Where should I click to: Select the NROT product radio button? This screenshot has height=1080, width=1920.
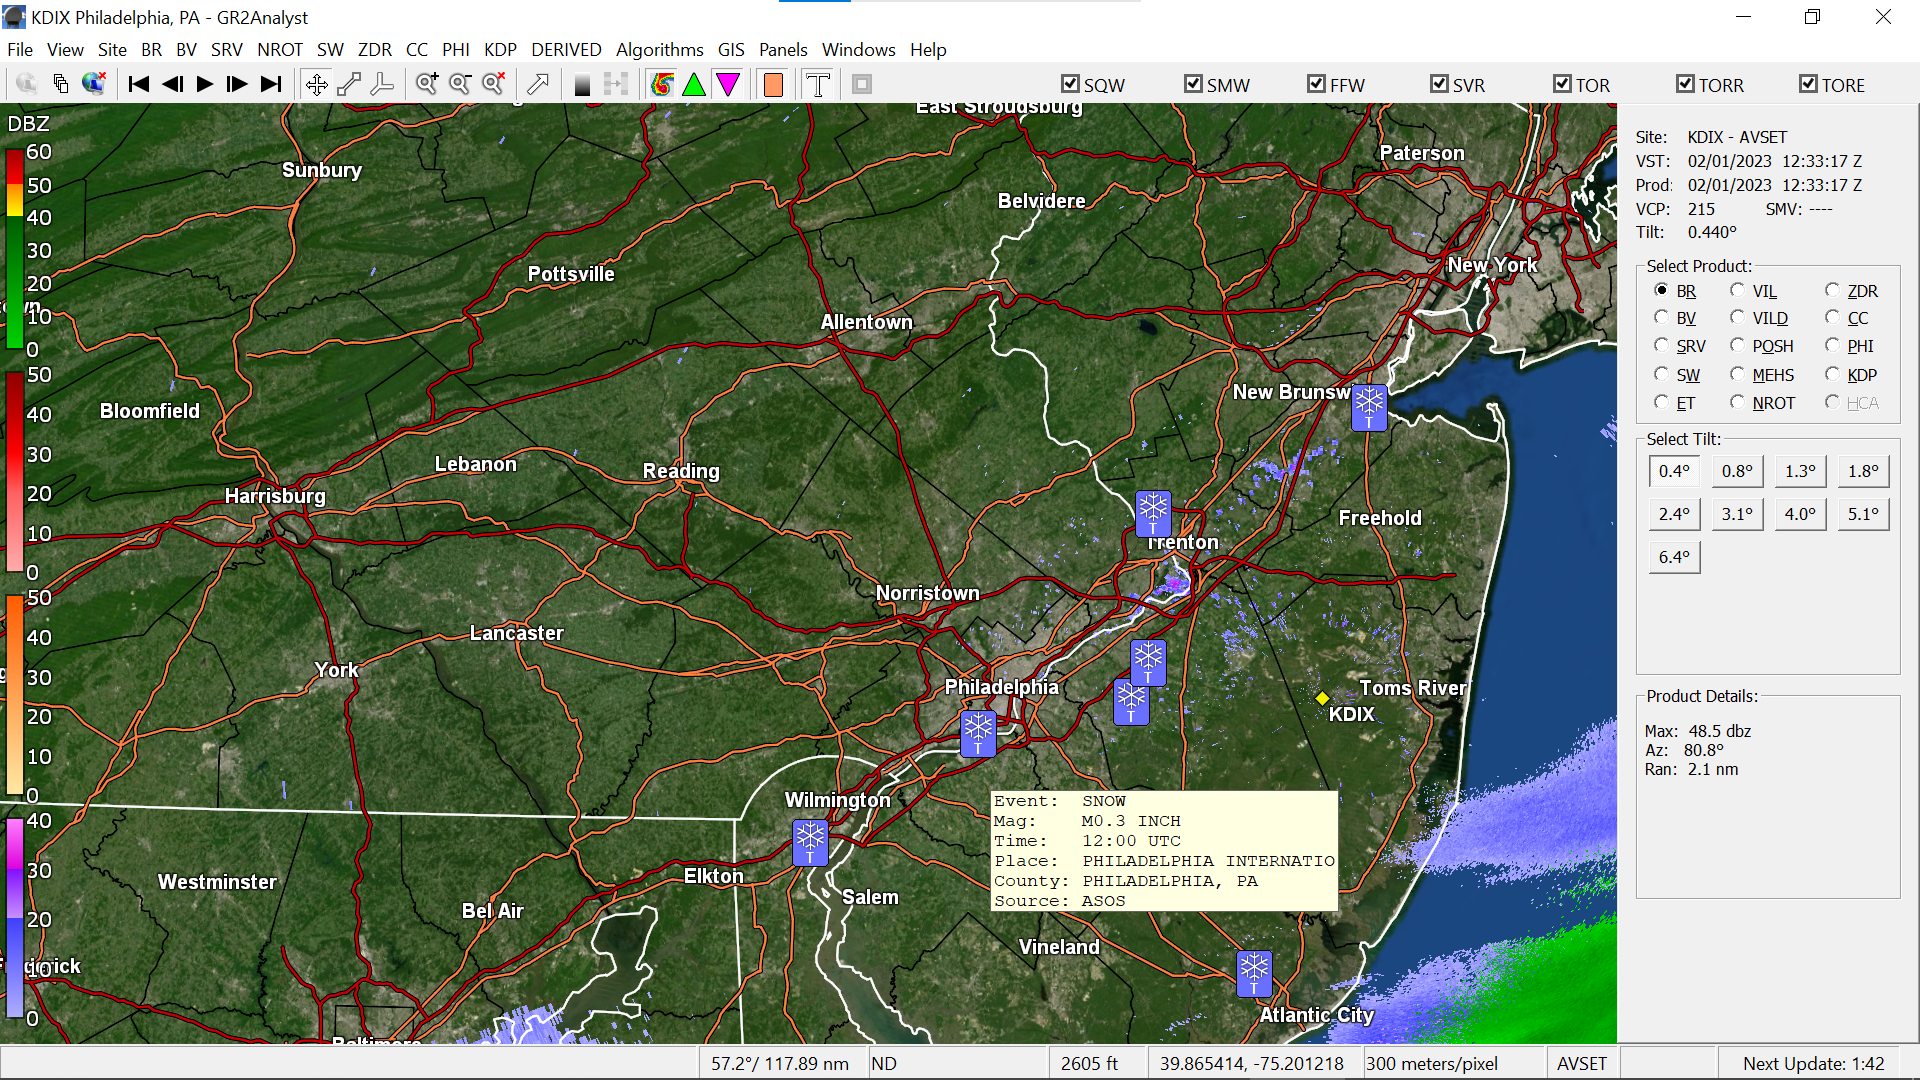[x=1737, y=402]
